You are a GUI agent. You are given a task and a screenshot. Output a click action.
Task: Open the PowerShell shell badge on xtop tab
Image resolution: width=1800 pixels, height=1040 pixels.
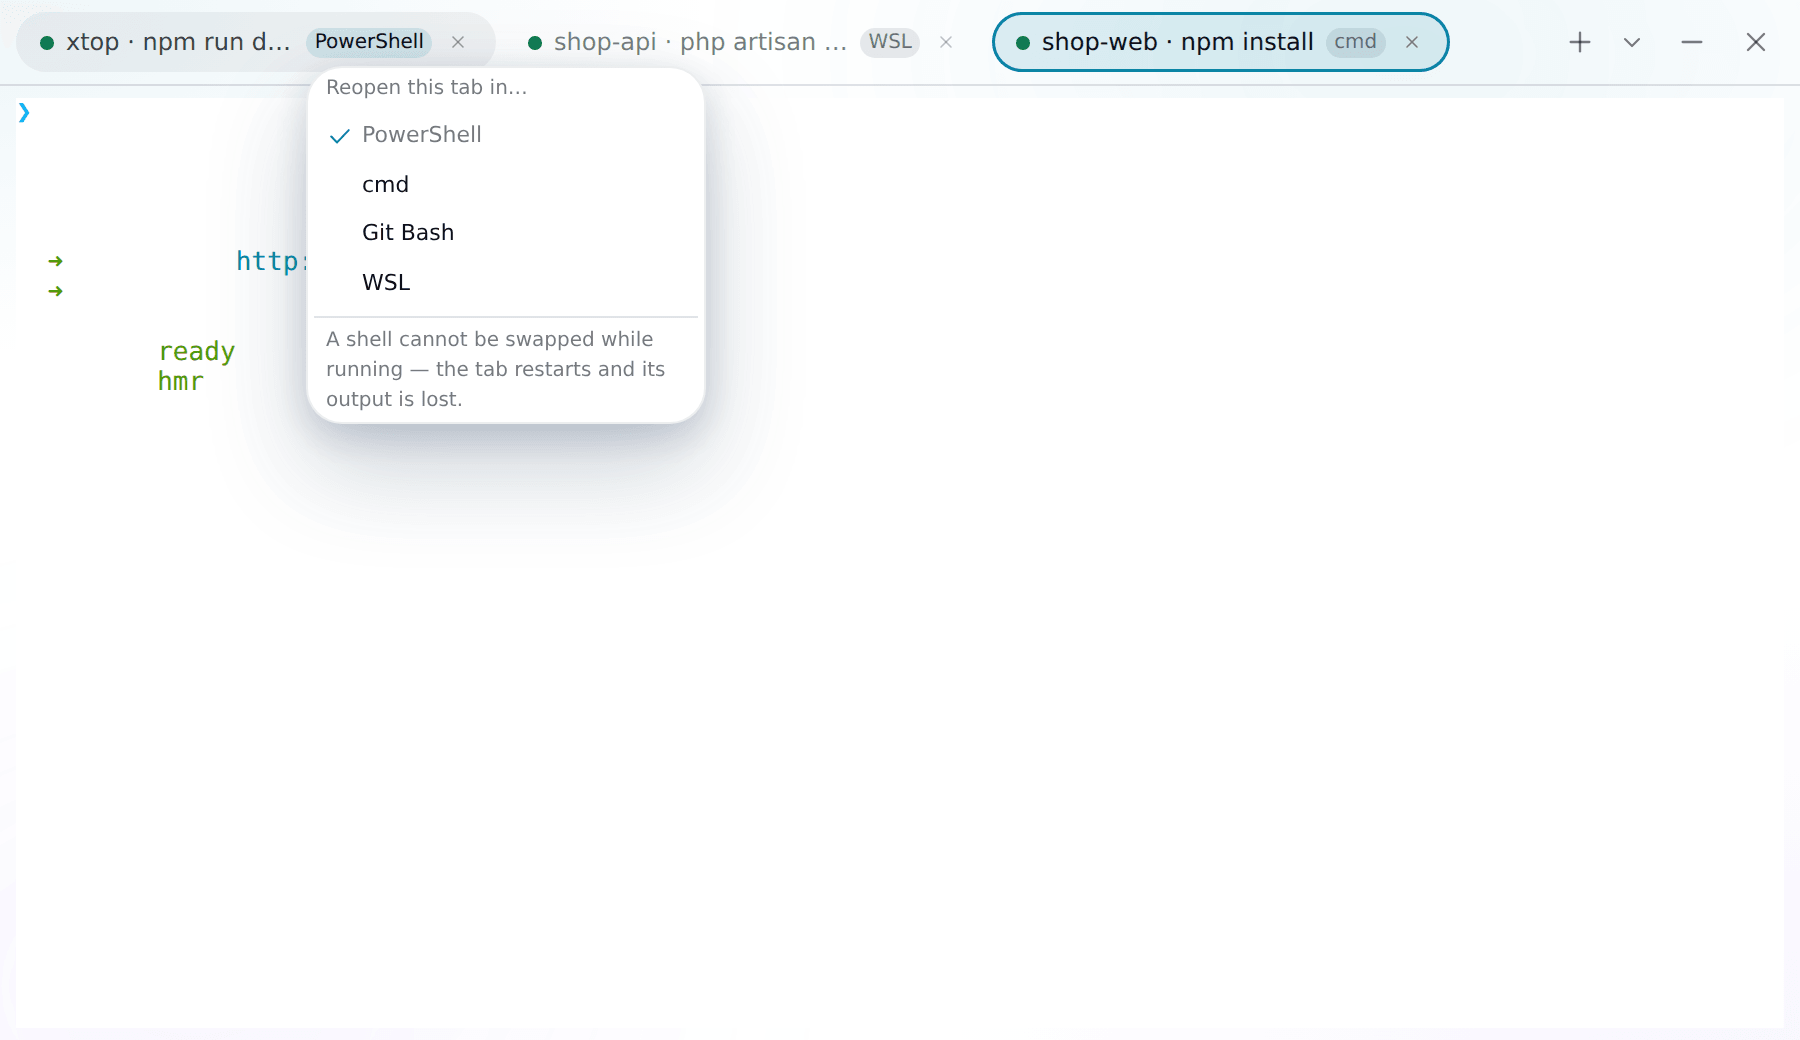coord(369,42)
